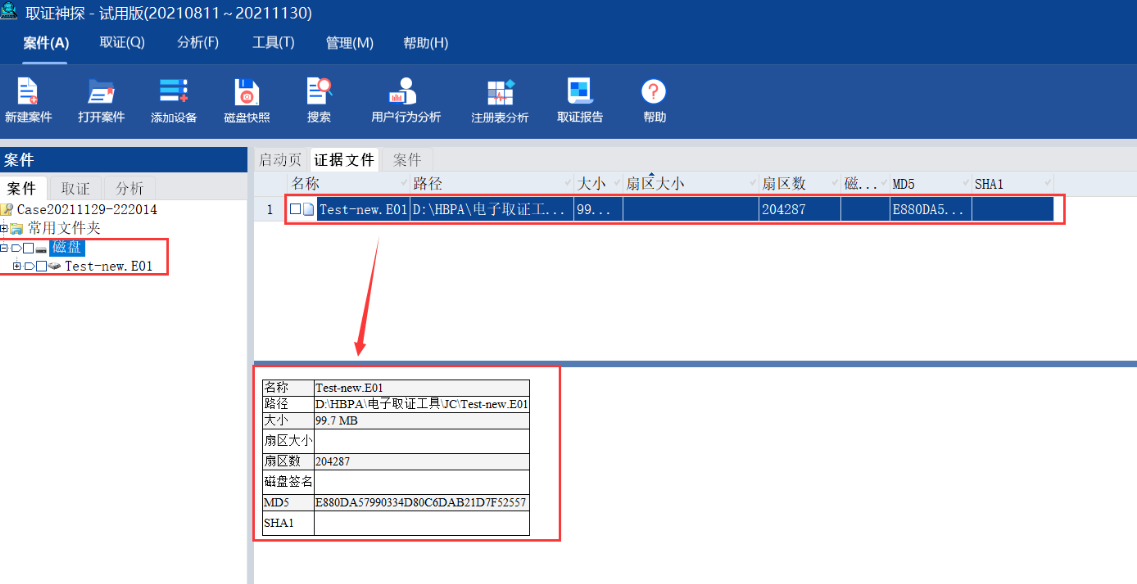Open the 名称 column filter dropdown
This screenshot has height=584, width=1137.
(x=404, y=182)
